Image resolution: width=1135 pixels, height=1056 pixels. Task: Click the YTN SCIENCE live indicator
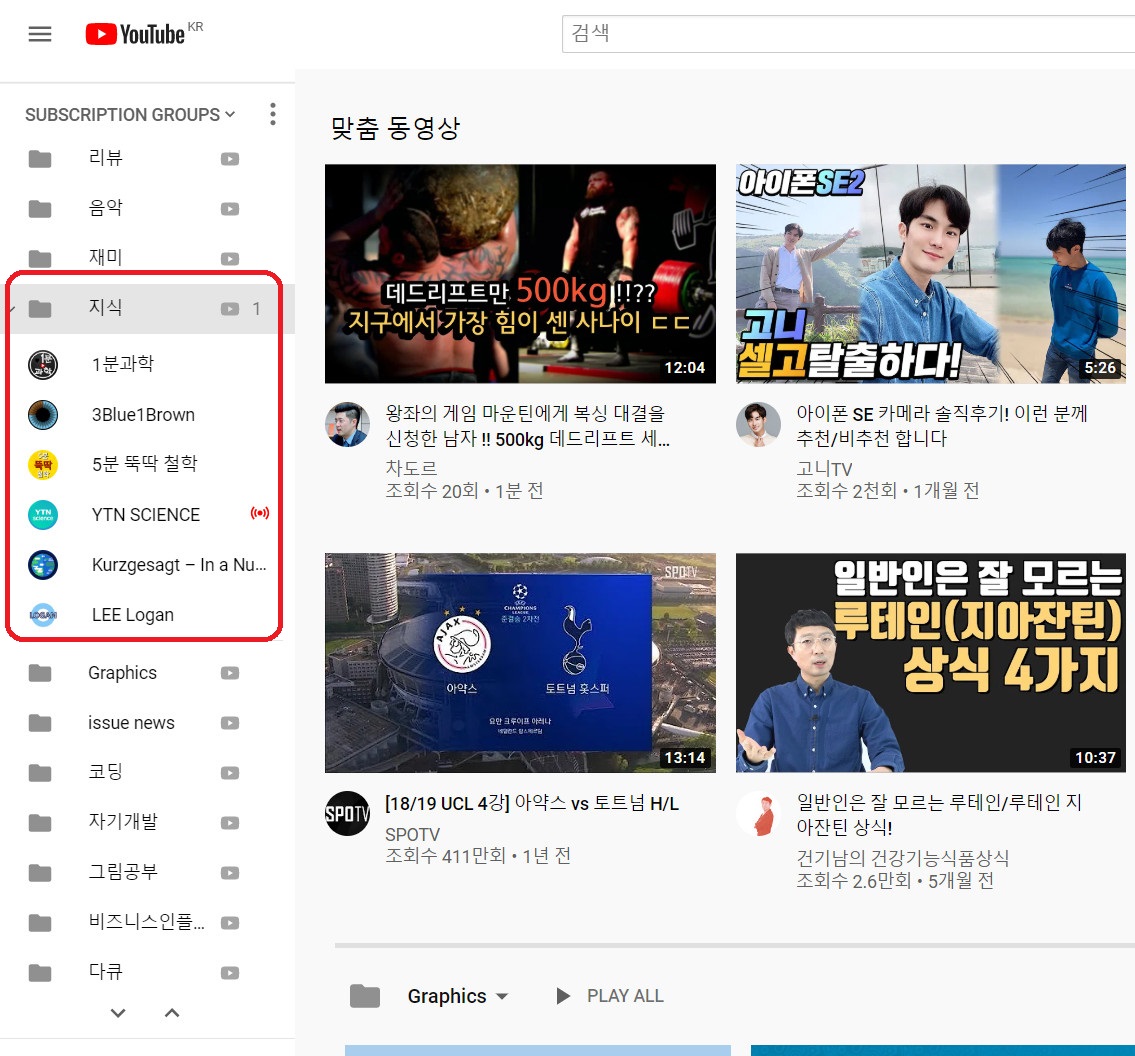pyautogui.click(x=260, y=513)
